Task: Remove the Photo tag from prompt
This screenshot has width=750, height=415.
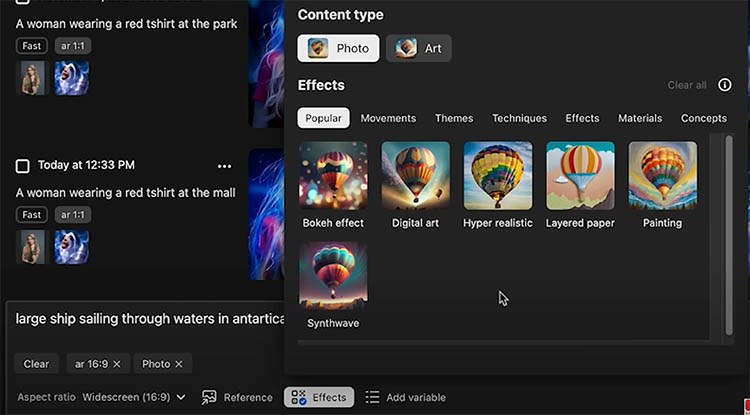Action: point(179,364)
